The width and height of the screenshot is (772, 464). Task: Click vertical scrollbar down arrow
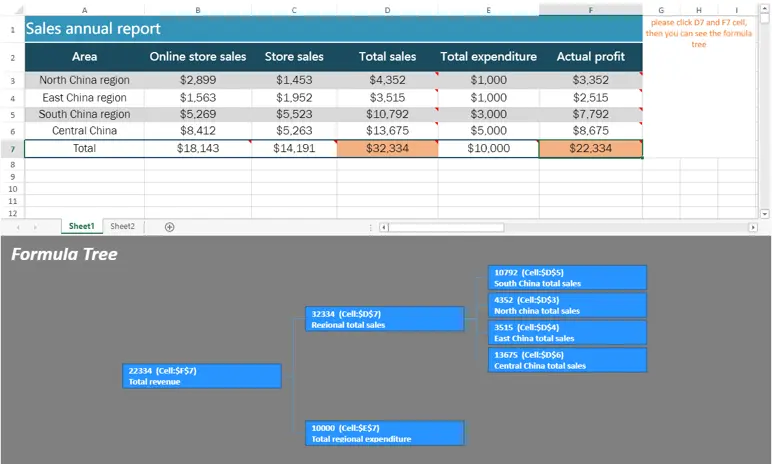pos(764,214)
